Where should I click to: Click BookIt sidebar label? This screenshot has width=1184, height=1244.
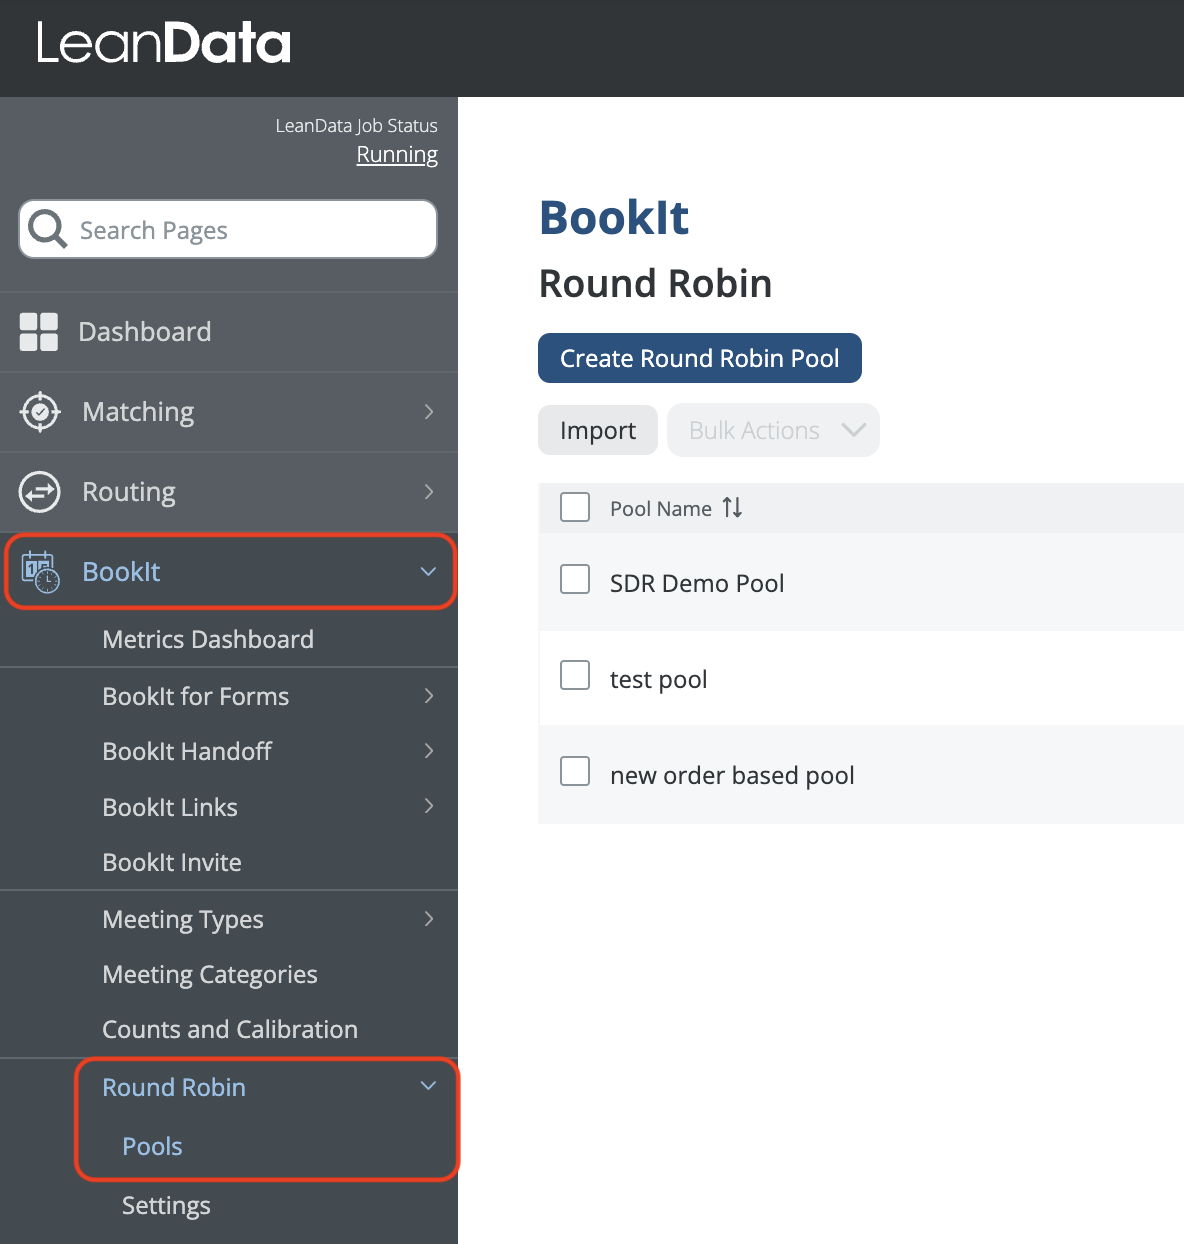point(121,572)
